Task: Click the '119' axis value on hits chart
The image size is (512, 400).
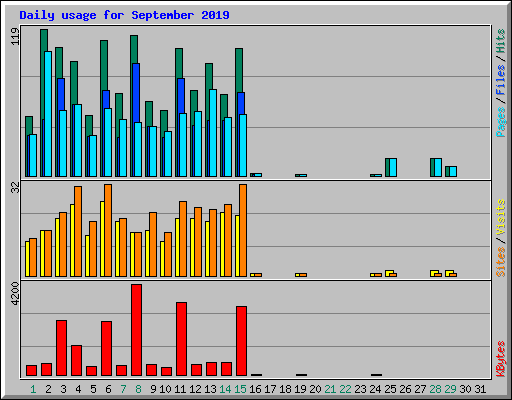Action: coord(15,36)
